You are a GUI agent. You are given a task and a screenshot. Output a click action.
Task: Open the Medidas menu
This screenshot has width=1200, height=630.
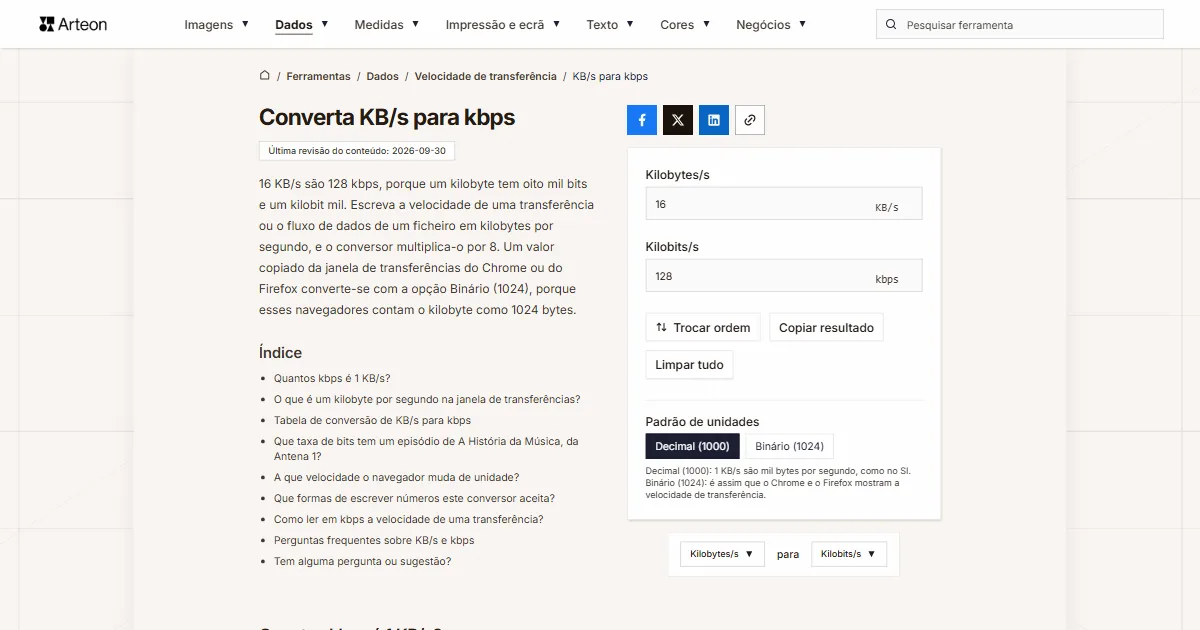point(387,25)
